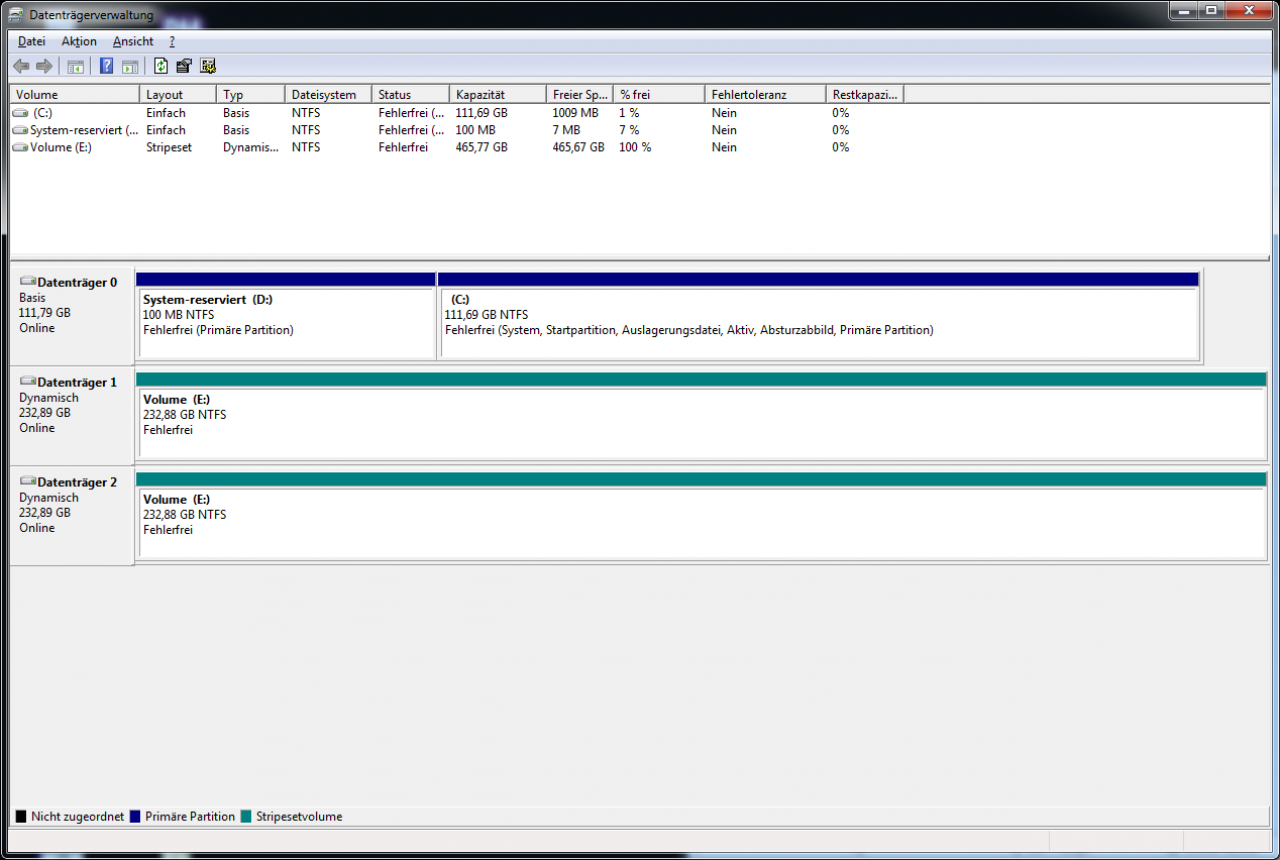Click the Datenträgerverwaltung title bar icon

(15, 14)
